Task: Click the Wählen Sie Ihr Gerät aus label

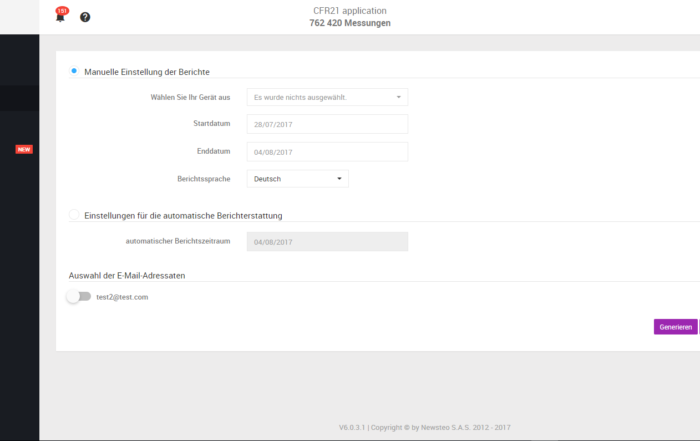Action: pos(190,97)
